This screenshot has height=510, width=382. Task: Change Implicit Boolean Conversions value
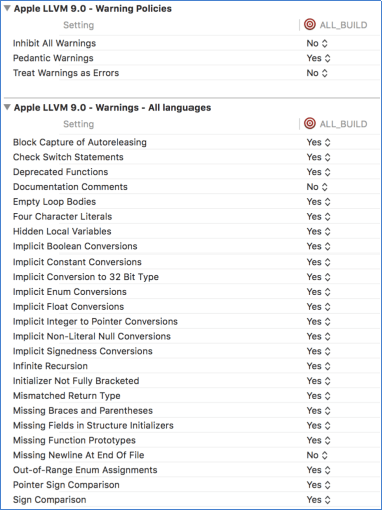318,246
